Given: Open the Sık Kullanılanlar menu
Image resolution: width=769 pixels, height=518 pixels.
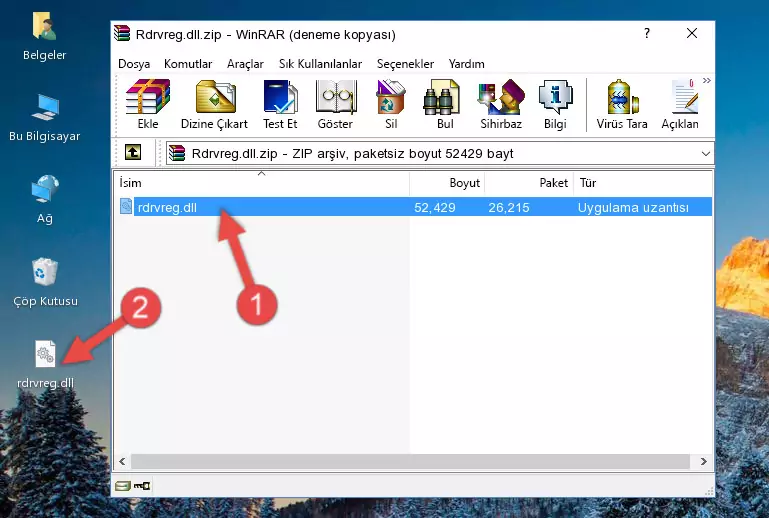Looking at the screenshot, I should 320,64.
